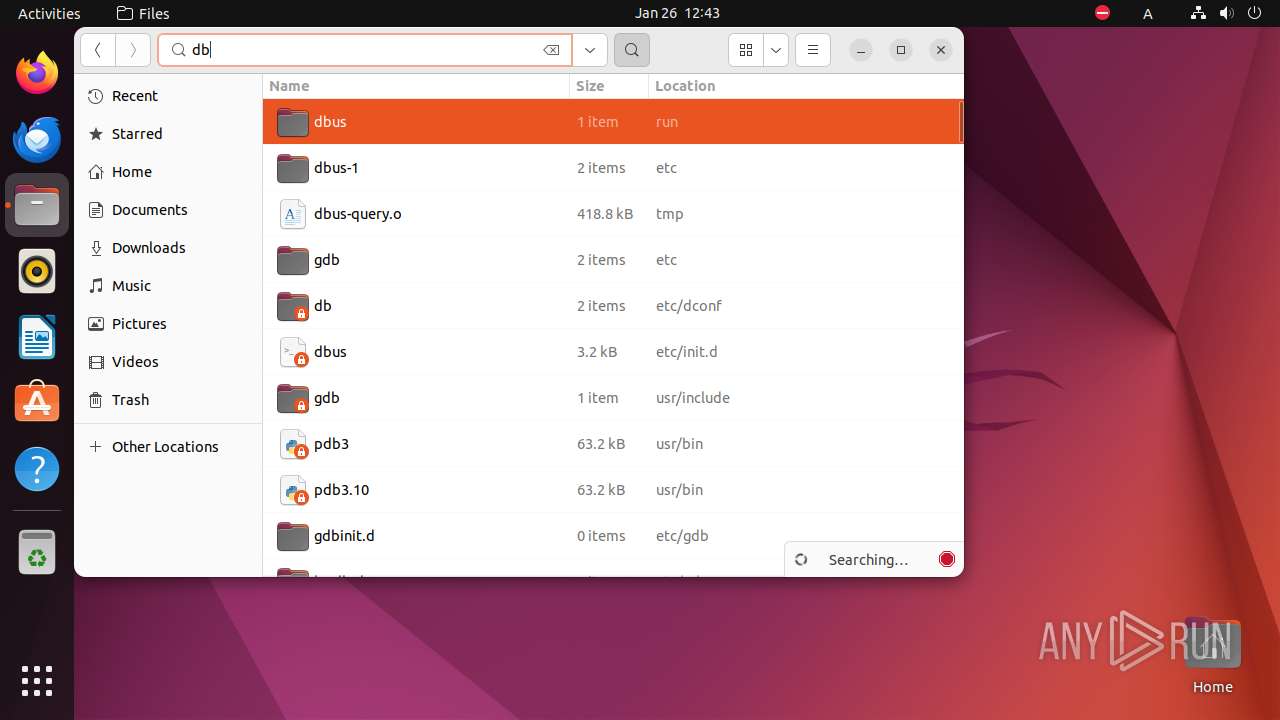1280x720 pixels.
Task: Open the view options dropdown
Action: pyautogui.click(x=776, y=50)
